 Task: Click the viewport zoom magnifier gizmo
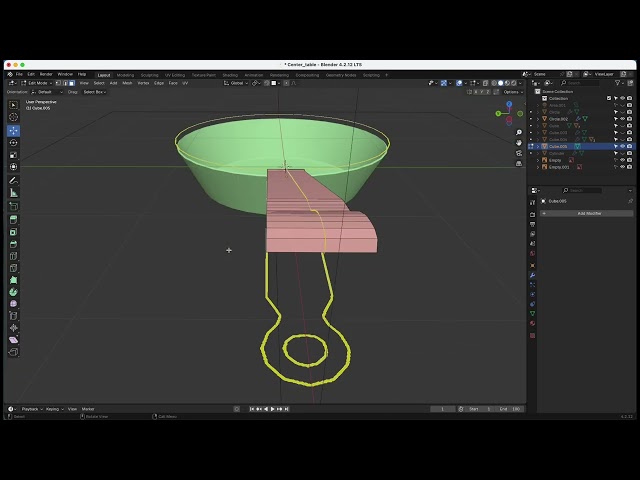(x=519, y=133)
